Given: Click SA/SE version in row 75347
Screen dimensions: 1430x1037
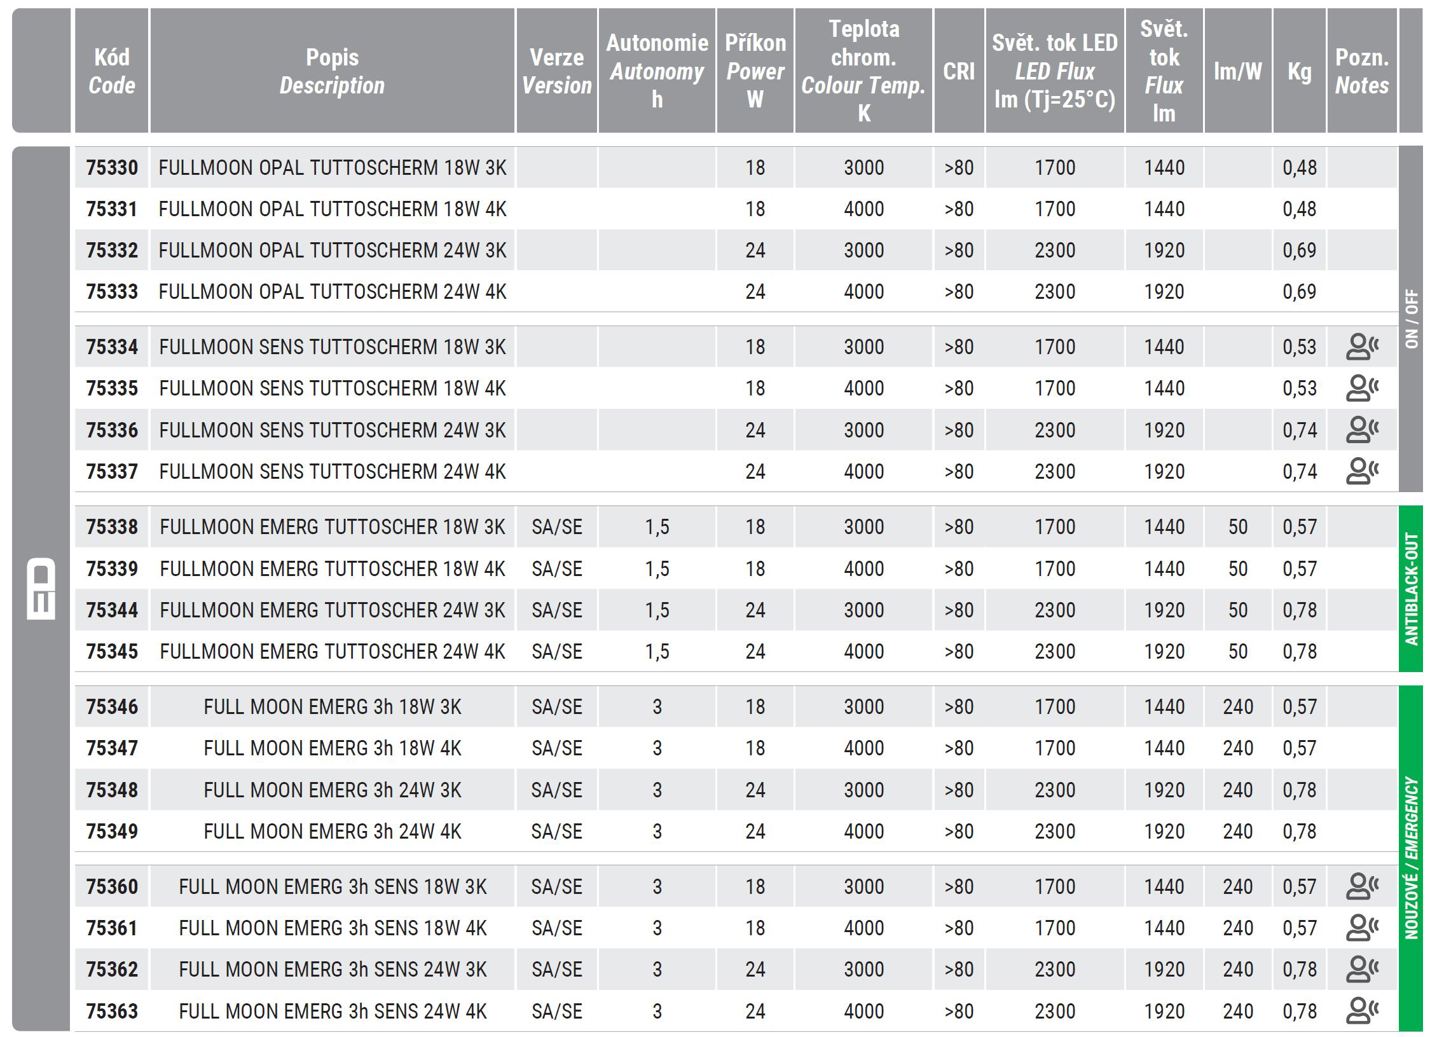Looking at the screenshot, I should 557,748.
